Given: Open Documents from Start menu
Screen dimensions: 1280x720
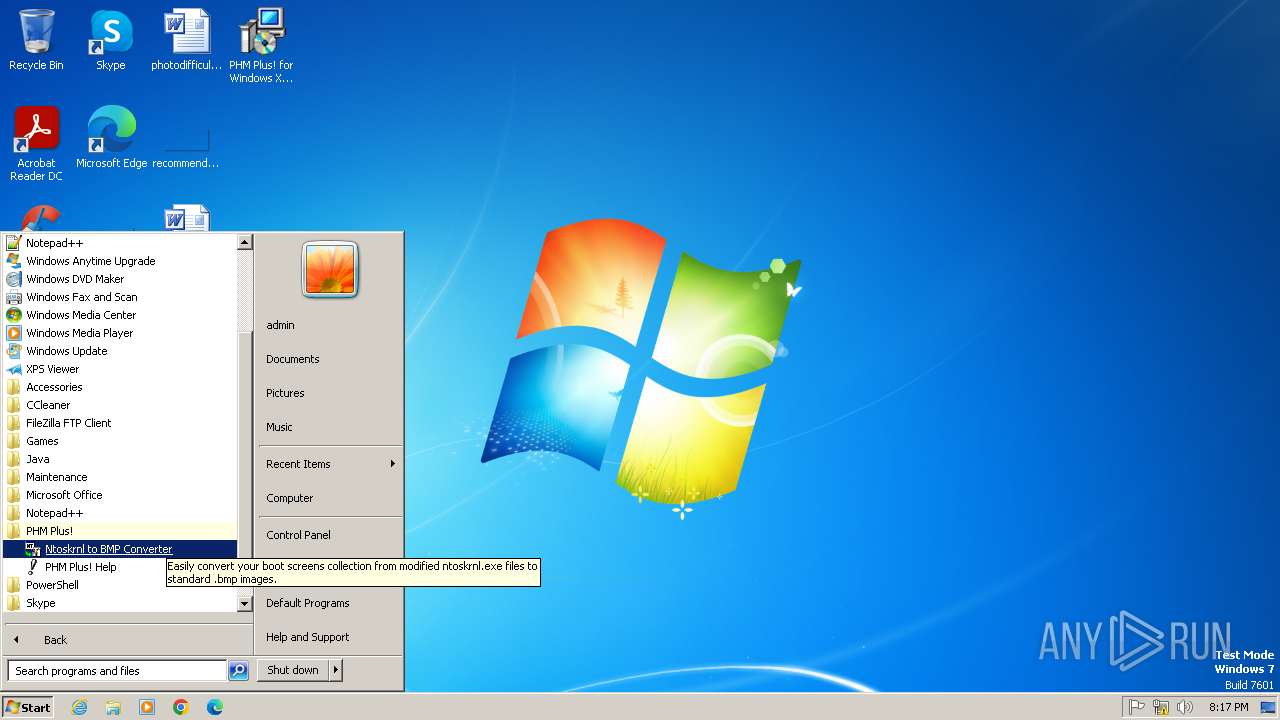Looking at the screenshot, I should (x=330, y=359).
